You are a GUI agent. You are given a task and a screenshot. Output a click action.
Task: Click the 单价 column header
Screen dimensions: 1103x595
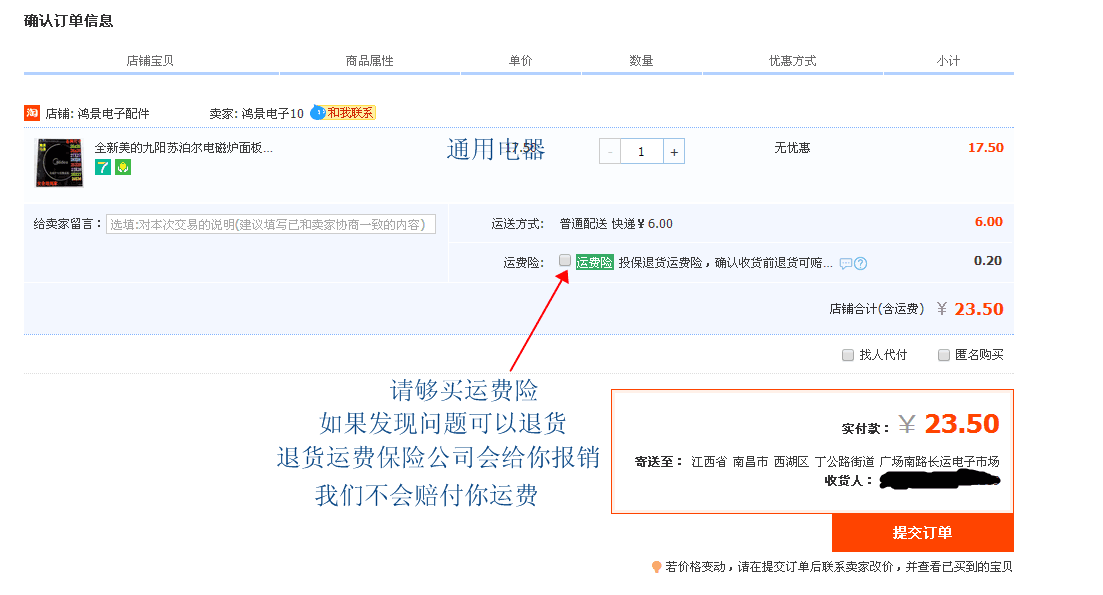click(x=521, y=60)
